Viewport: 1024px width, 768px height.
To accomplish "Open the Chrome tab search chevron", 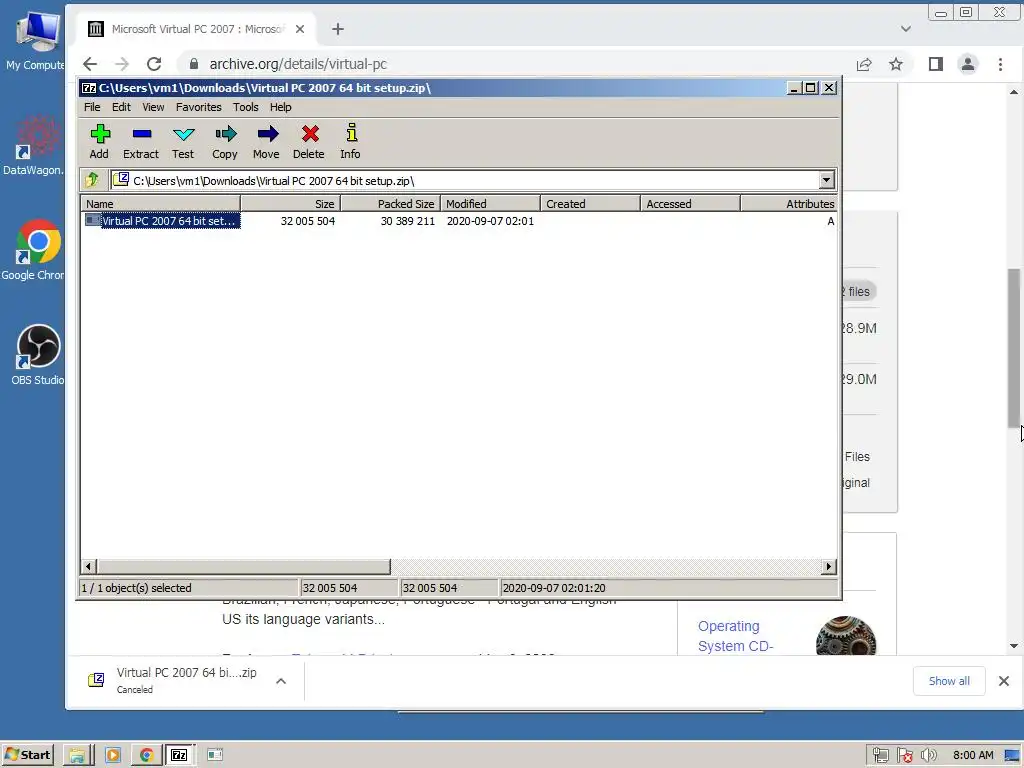I will [x=906, y=29].
